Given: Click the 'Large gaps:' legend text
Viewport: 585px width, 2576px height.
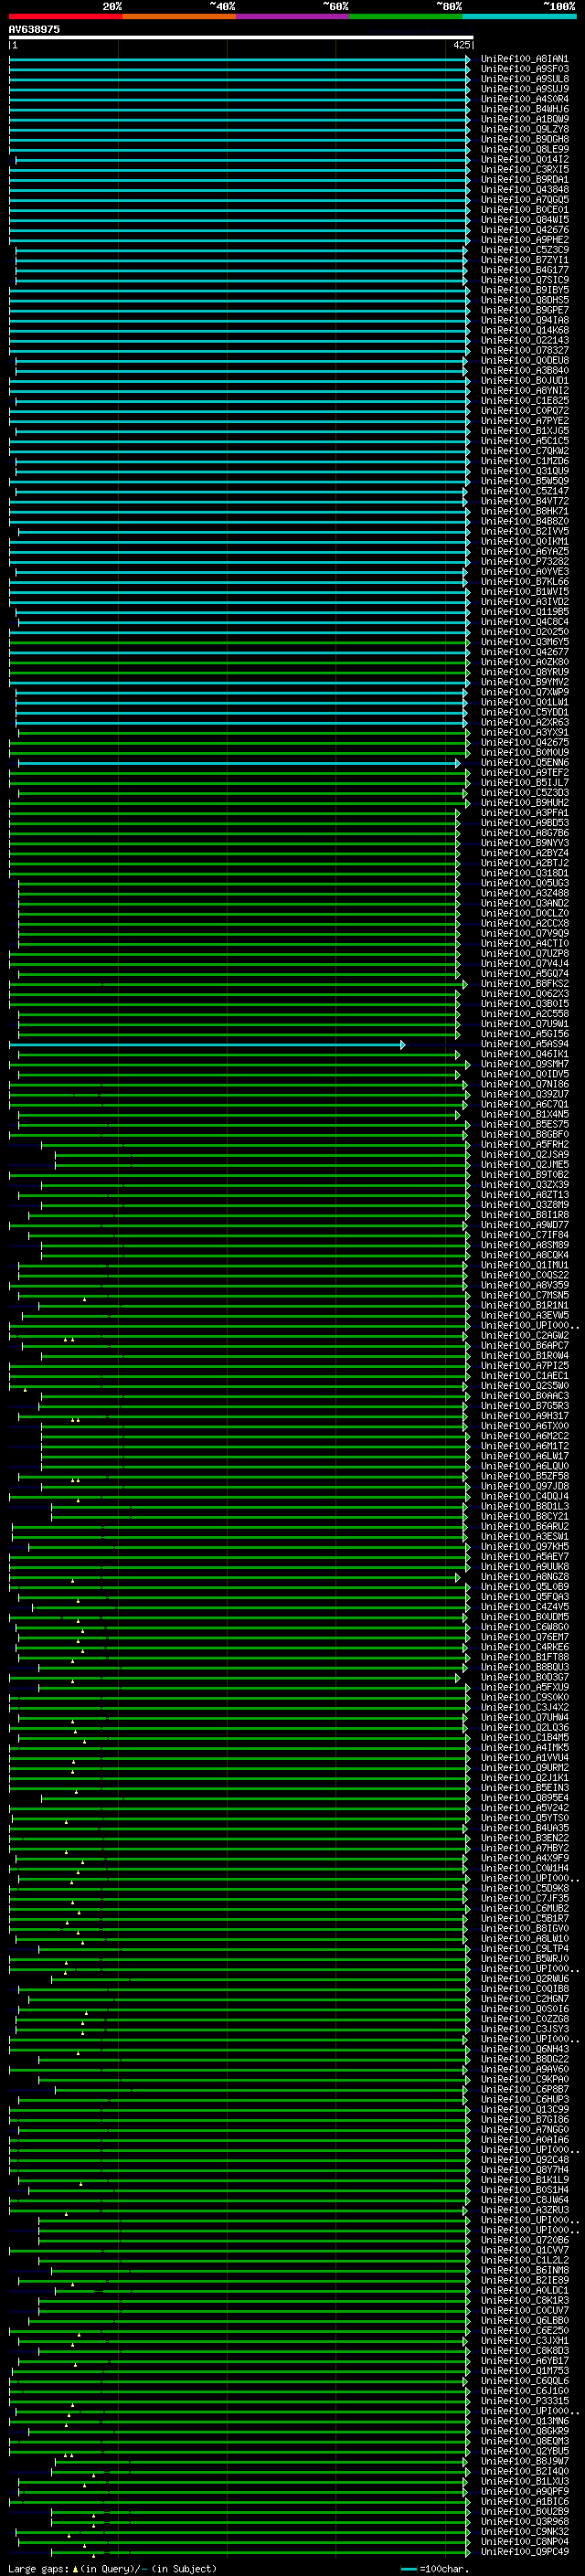Looking at the screenshot, I should pyautogui.click(x=39, y=2568).
